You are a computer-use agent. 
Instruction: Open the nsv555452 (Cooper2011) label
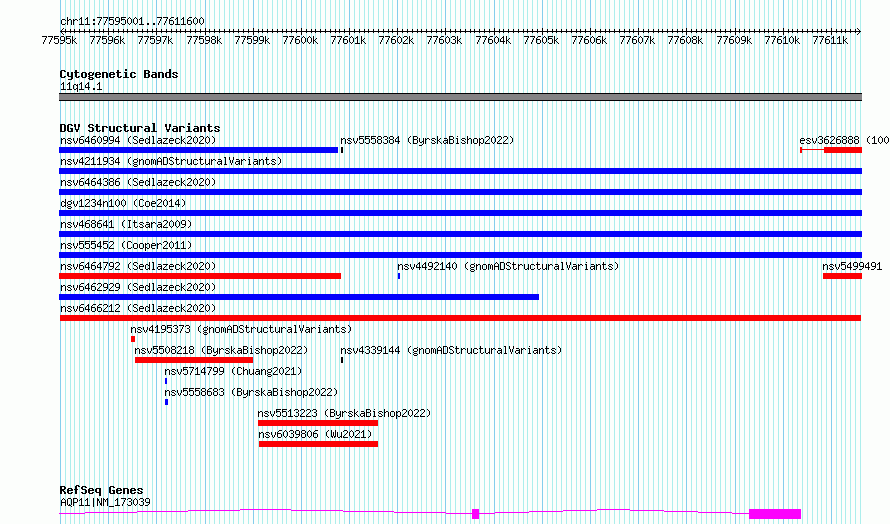coord(126,245)
